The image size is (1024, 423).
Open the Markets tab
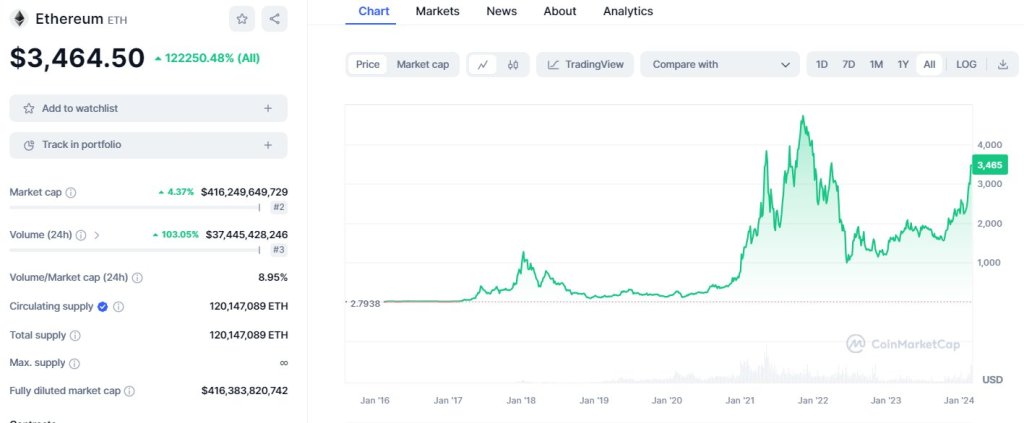(x=437, y=11)
